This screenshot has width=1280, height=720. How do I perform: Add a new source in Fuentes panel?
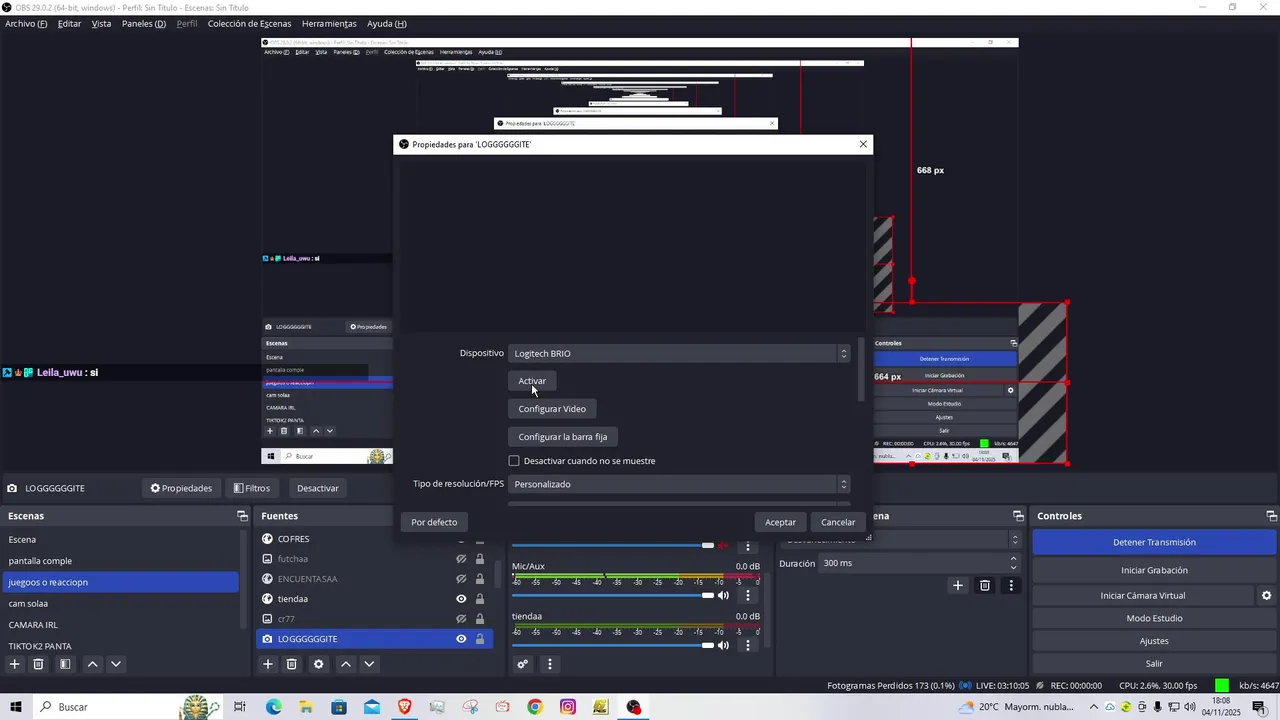[x=268, y=664]
